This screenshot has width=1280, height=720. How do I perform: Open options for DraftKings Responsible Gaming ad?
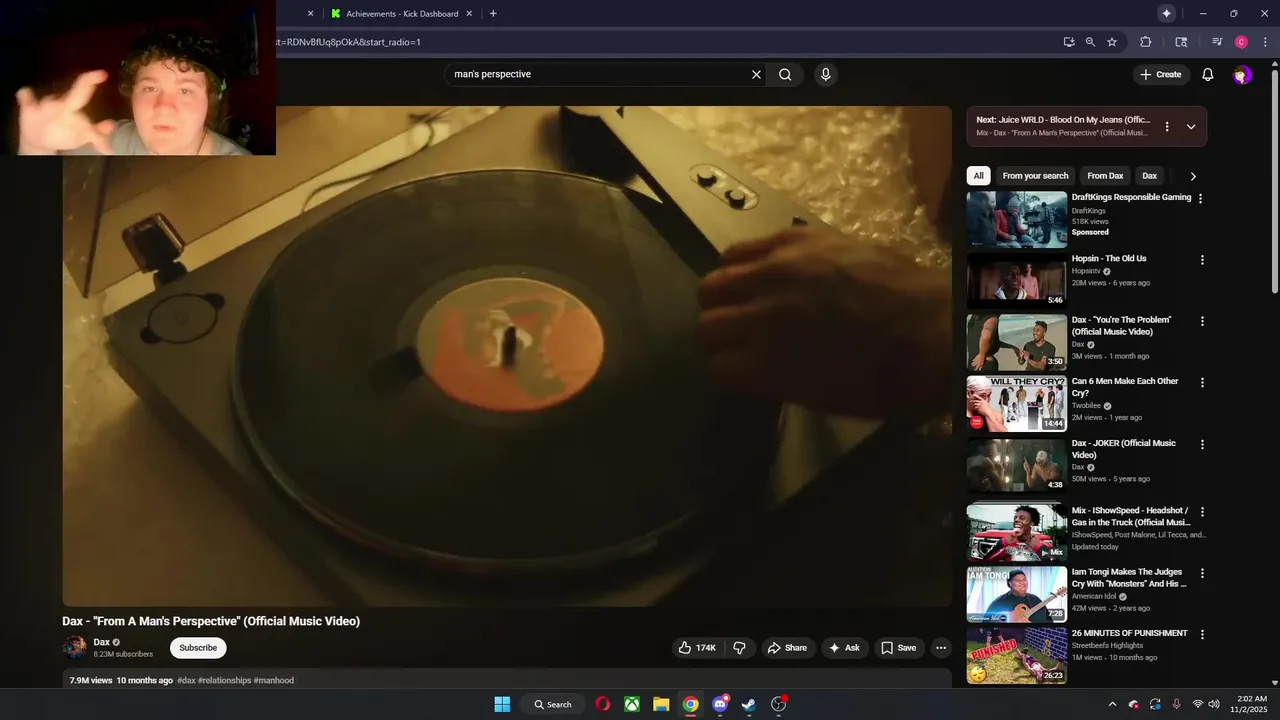[x=1201, y=198]
